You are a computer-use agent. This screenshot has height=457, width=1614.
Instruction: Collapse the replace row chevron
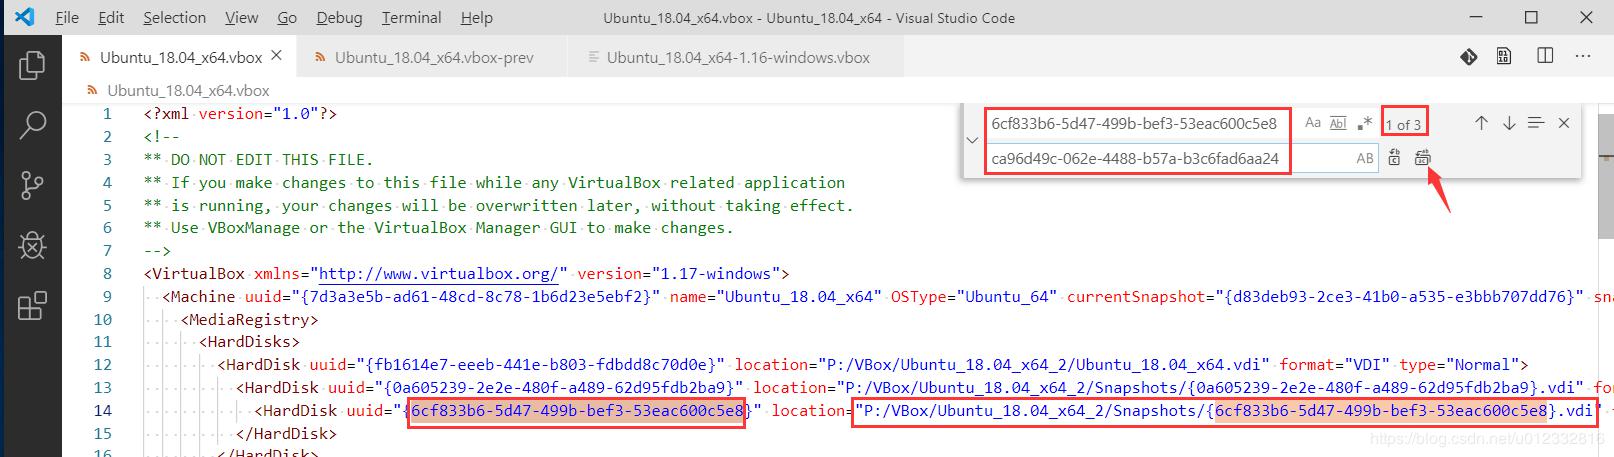[x=972, y=140]
